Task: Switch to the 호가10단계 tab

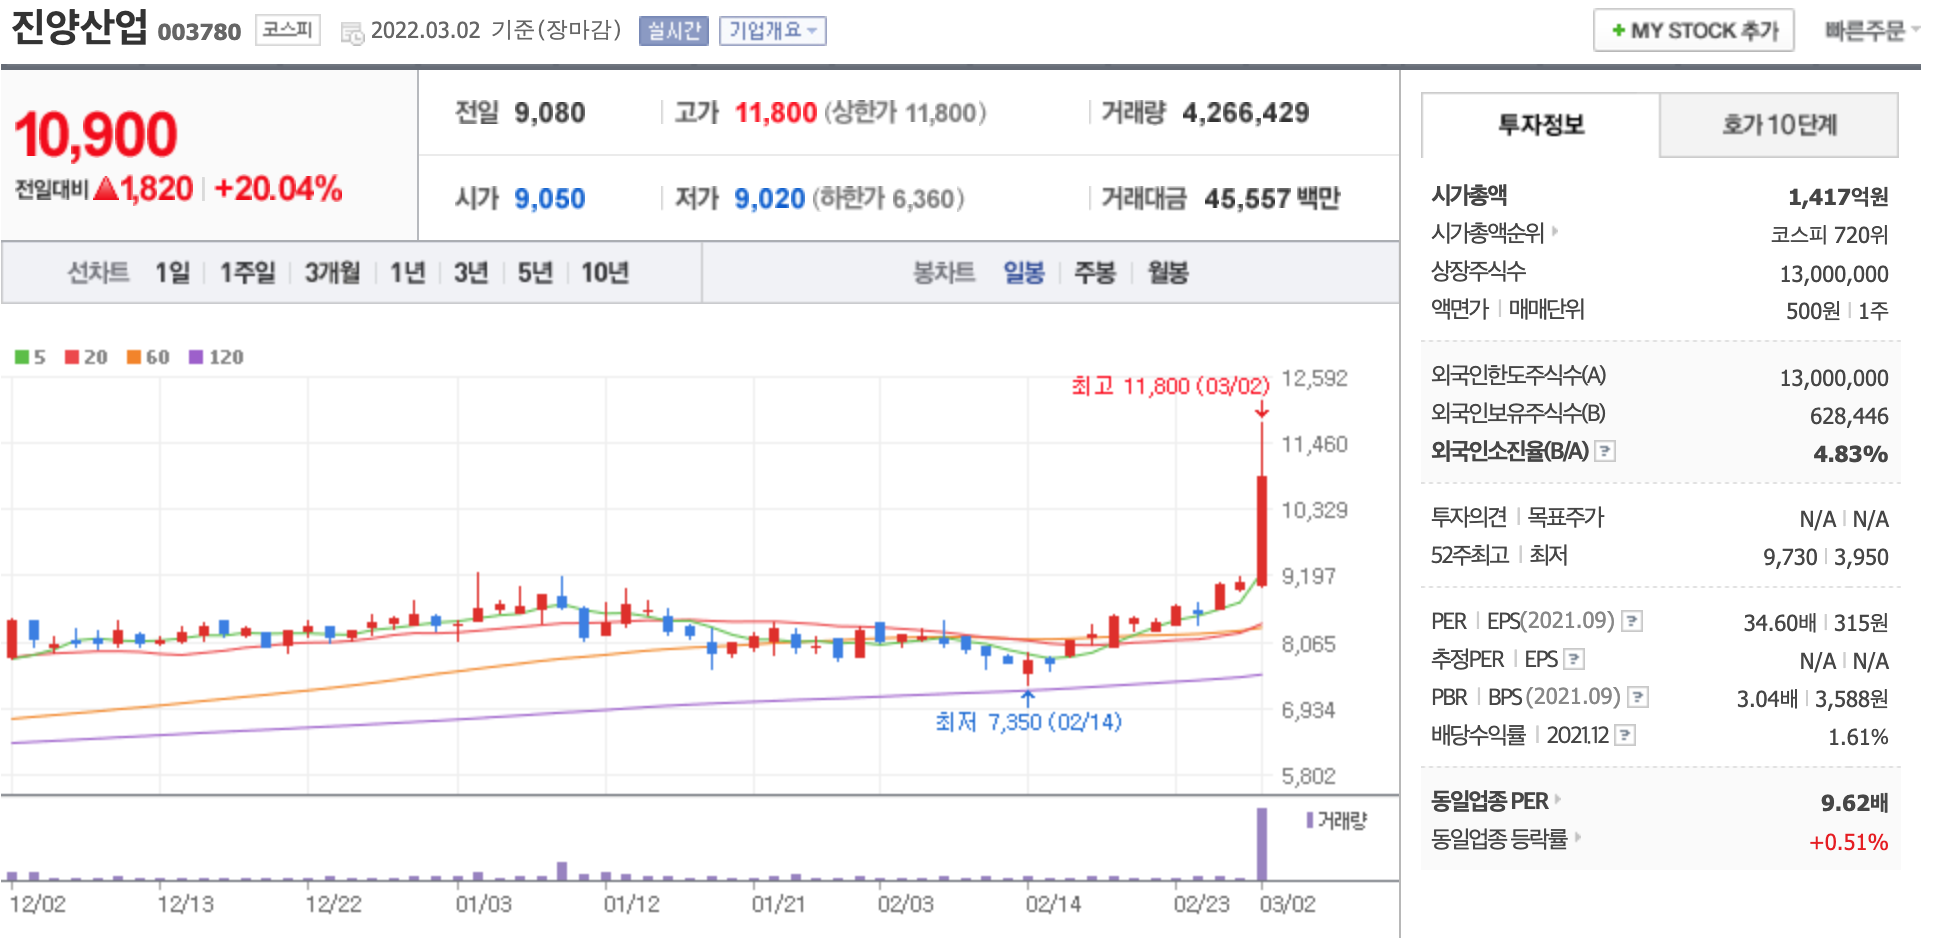Action: 1779,125
